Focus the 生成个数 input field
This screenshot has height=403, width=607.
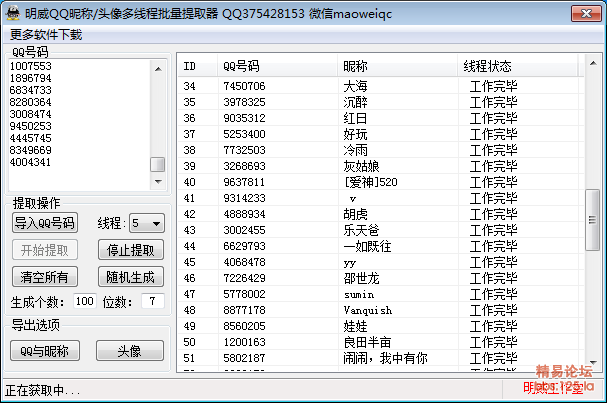pos(85,301)
